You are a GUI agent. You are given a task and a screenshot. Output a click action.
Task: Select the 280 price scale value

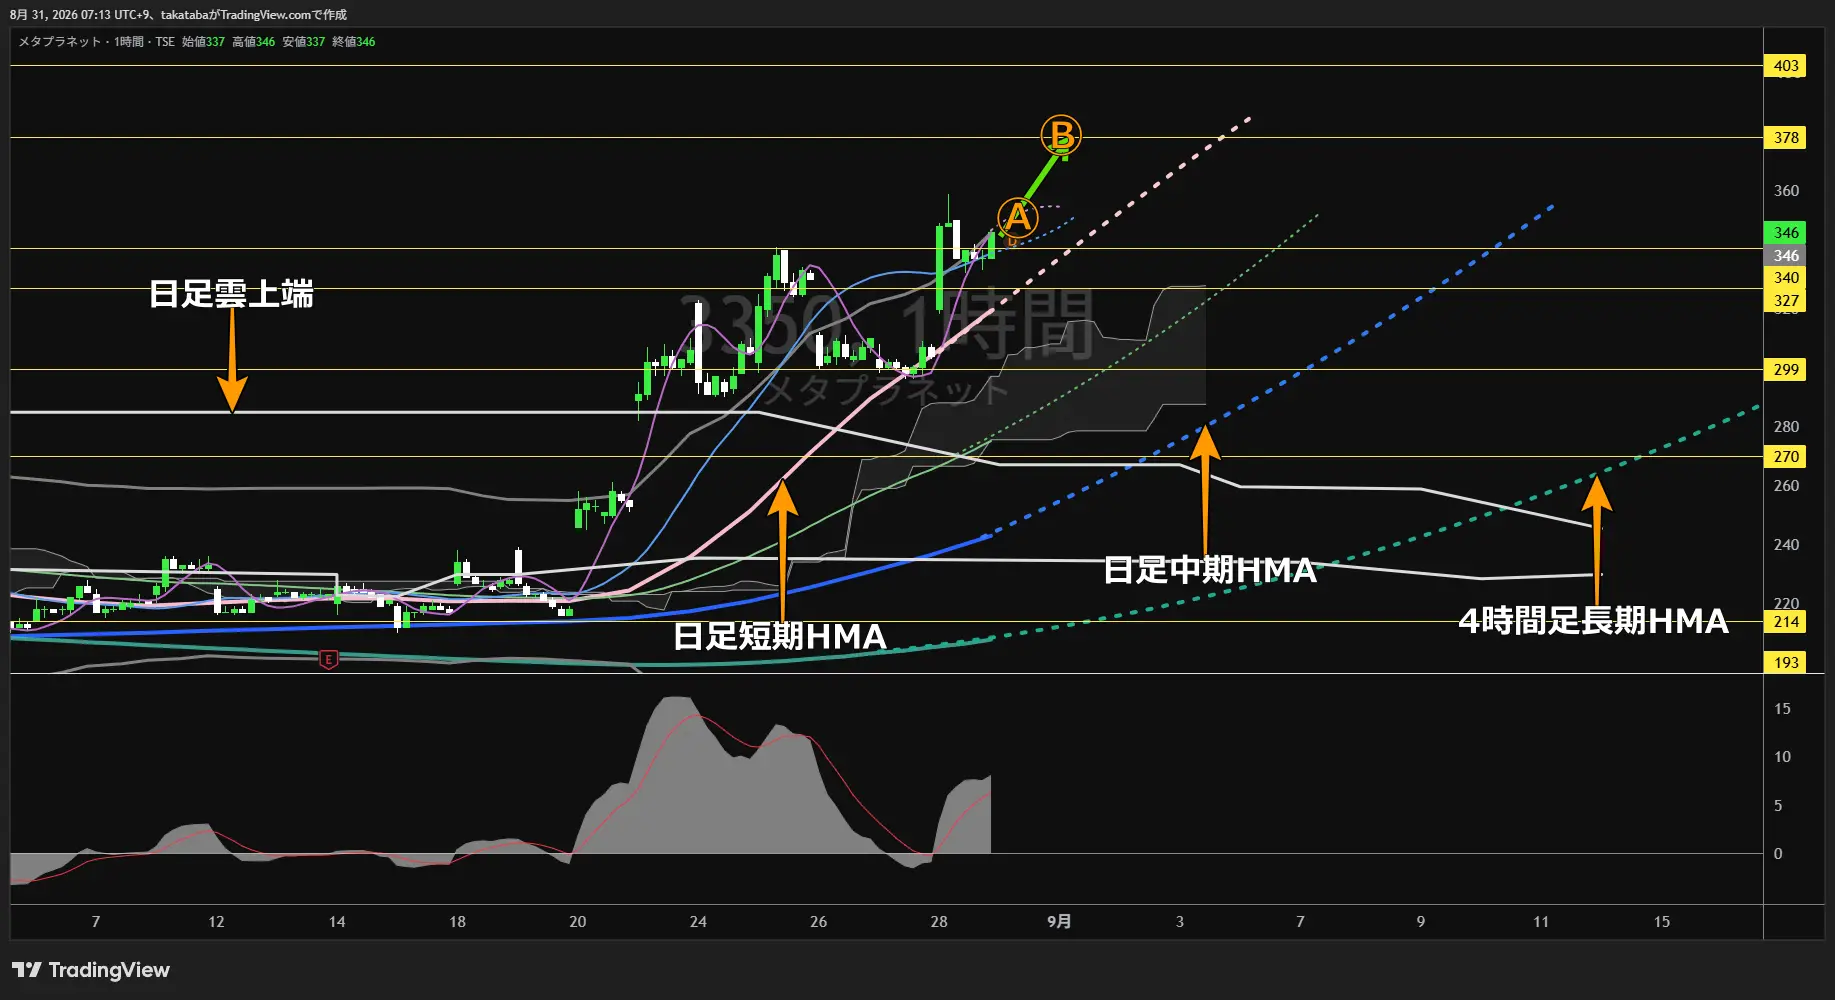[1786, 427]
